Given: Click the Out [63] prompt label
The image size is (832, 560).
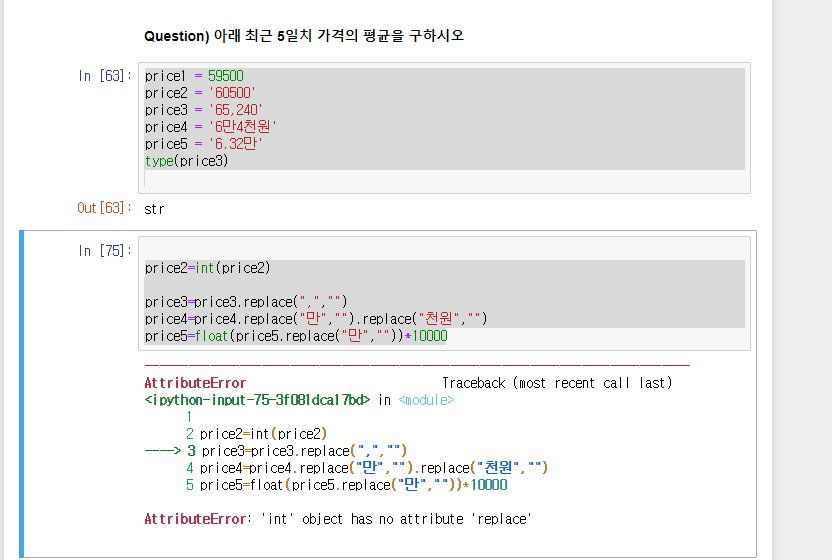Looking at the screenshot, I should tap(104, 208).
